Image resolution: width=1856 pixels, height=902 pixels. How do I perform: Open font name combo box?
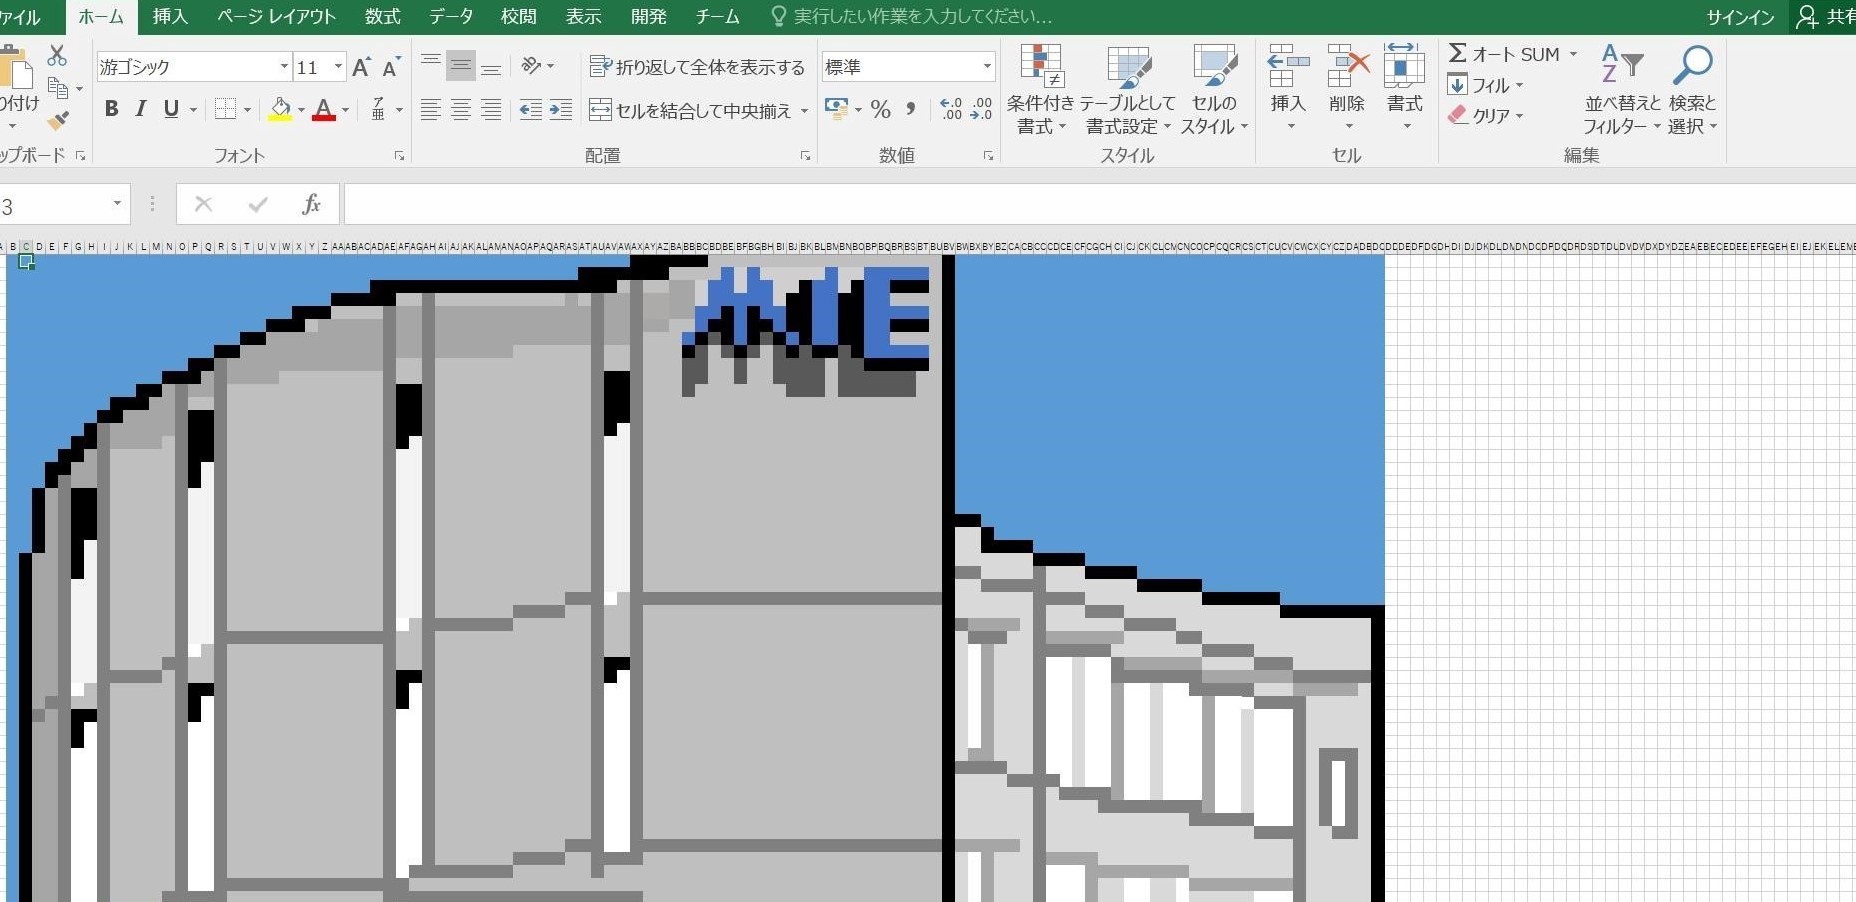click(x=193, y=67)
